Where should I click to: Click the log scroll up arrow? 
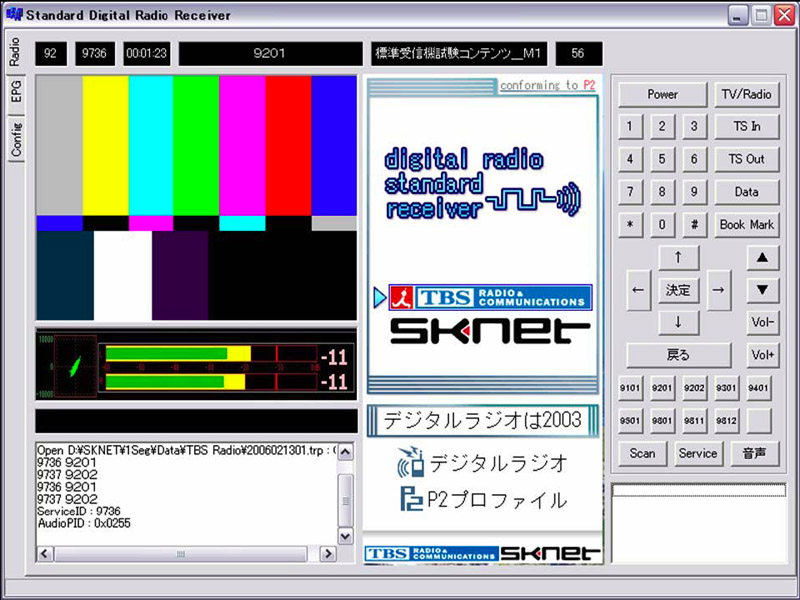coord(345,453)
